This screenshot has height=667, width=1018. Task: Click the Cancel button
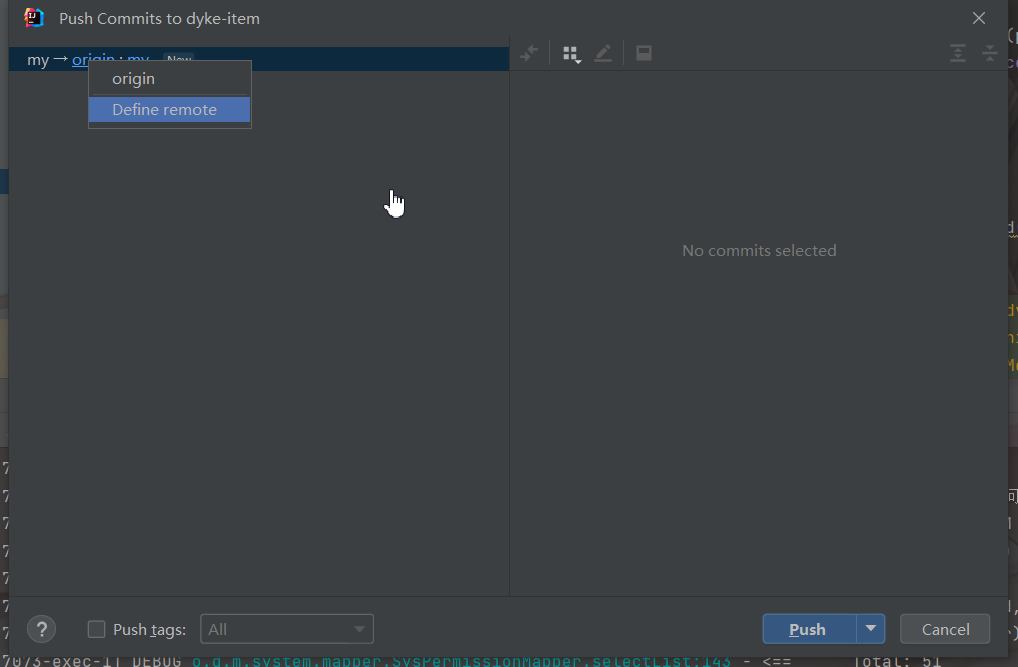945,629
